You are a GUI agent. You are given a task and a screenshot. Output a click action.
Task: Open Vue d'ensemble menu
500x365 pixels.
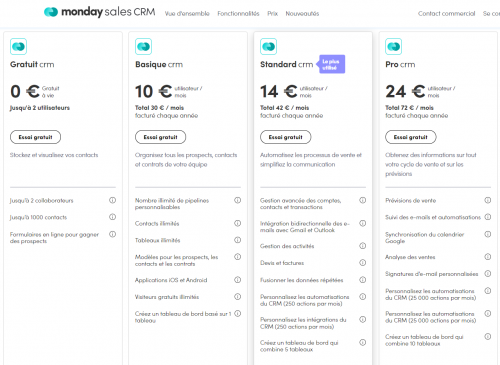[x=187, y=14]
